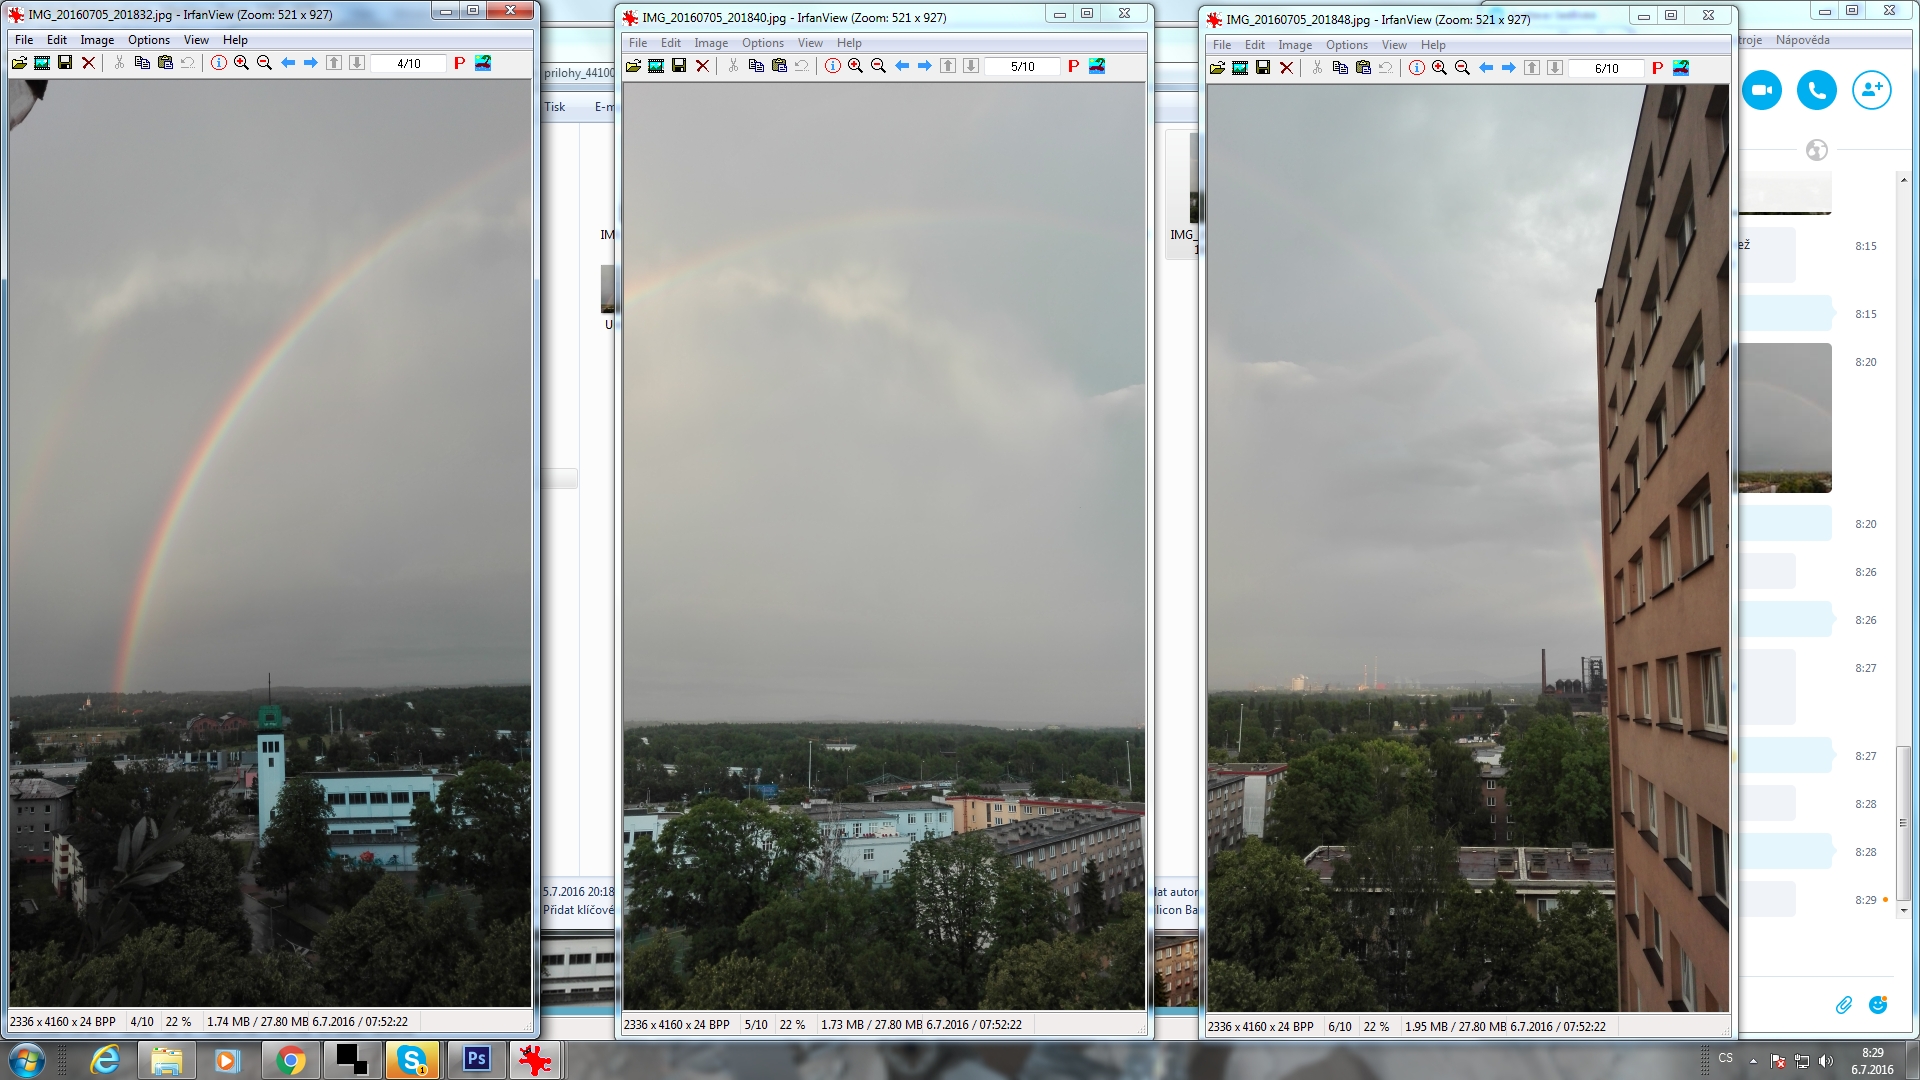Screen dimensions: 1920x1080
Task: Go to next image in IMG_20160705_201840 window
Action: (x=924, y=66)
